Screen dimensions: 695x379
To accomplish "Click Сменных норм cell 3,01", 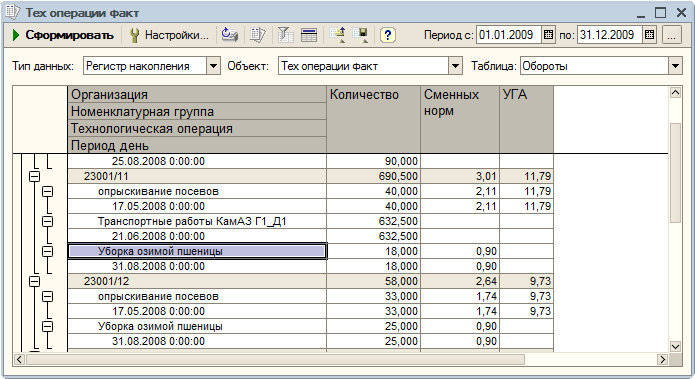I will (x=460, y=176).
